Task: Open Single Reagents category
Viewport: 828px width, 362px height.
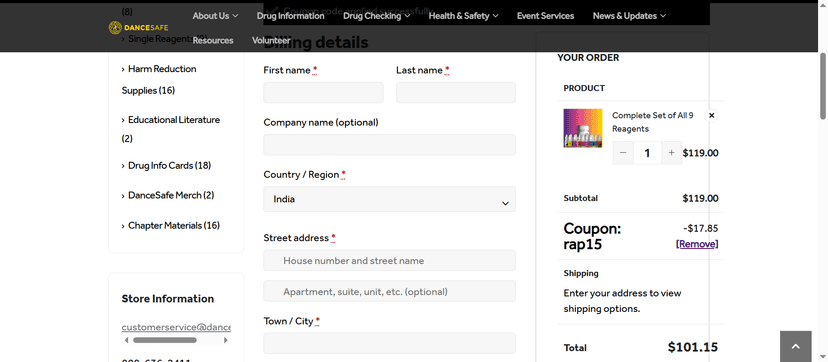Action: pyautogui.click(x=167, y=39)
